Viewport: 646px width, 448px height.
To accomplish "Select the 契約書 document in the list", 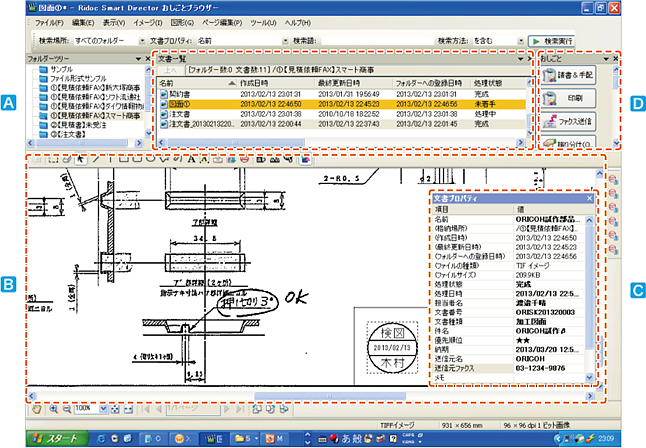I will pos(180,93).
